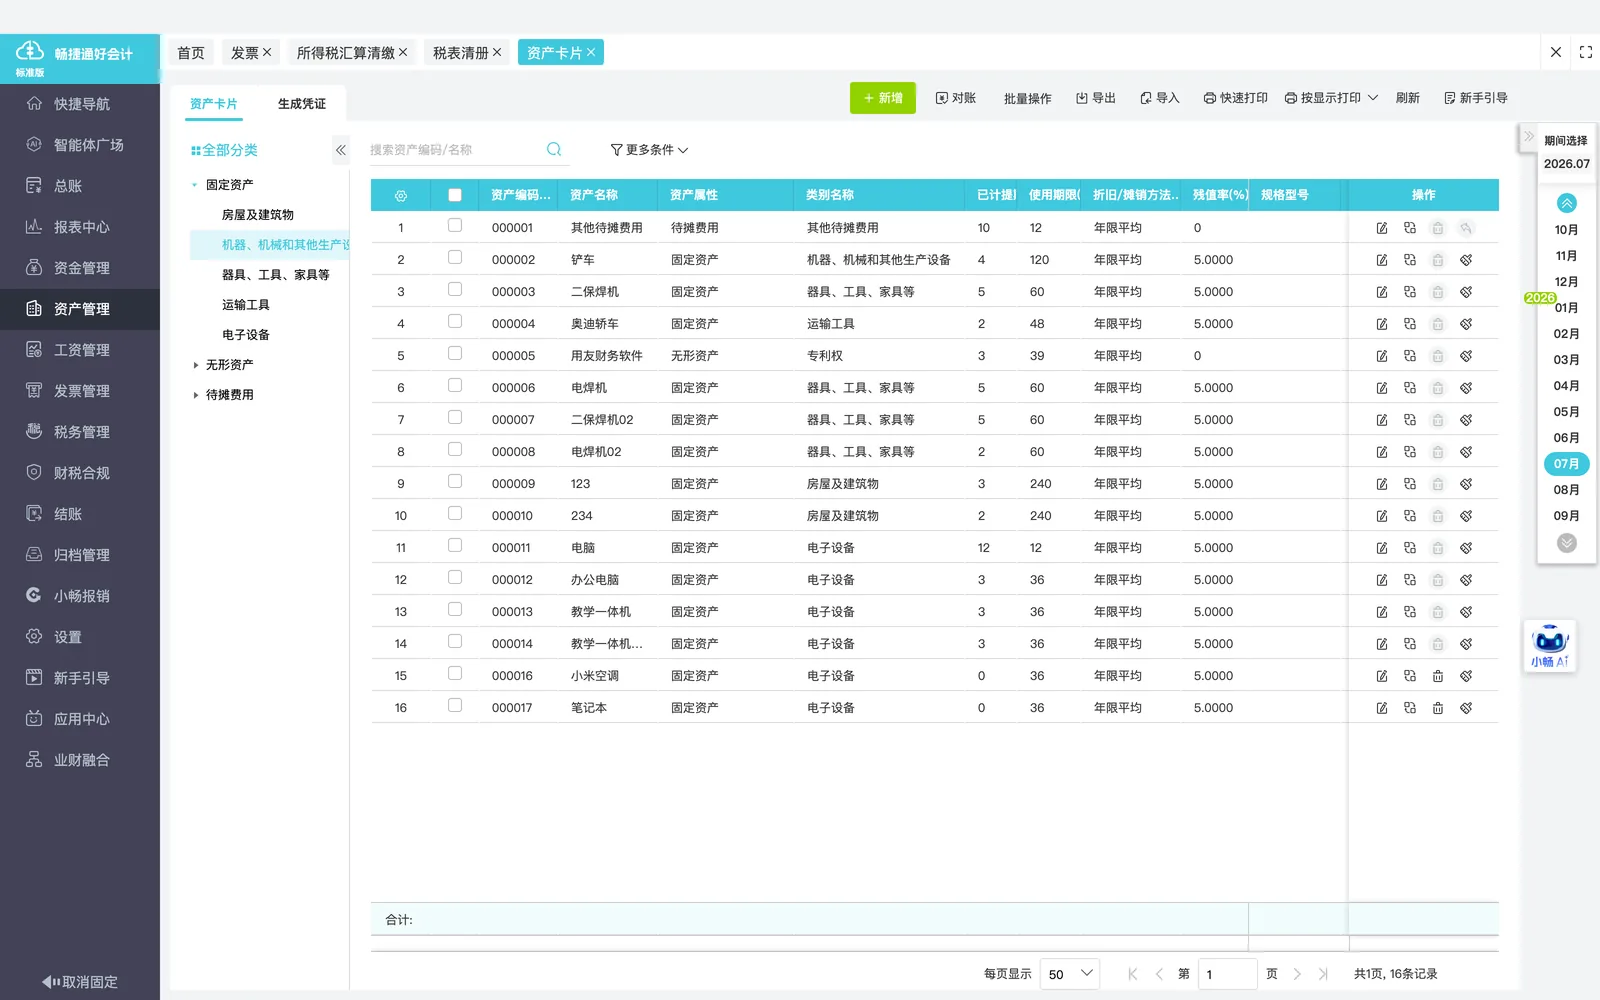Go to the 首页 tab

191,53
